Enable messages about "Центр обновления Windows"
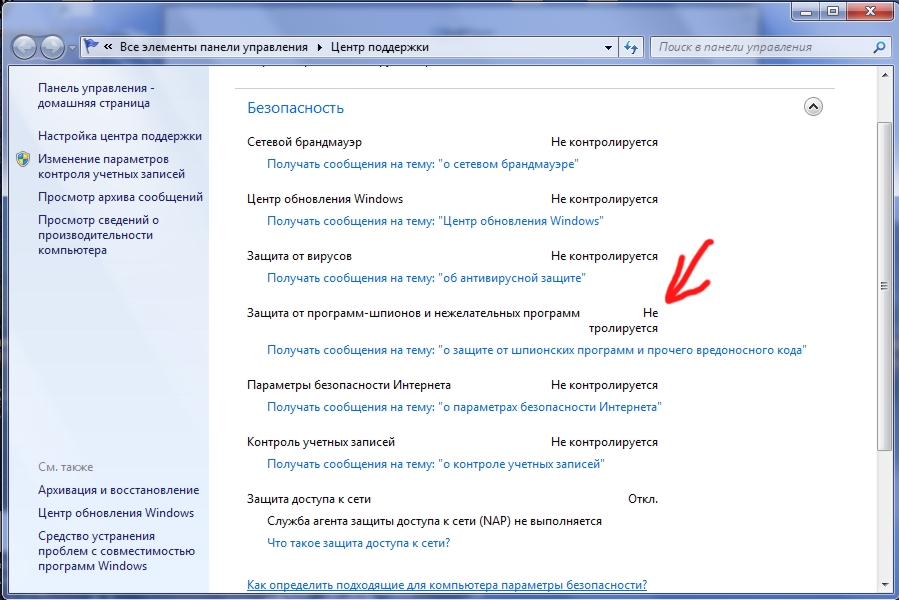This screenshot has height=600, width=899. click(x=435, y=221)
